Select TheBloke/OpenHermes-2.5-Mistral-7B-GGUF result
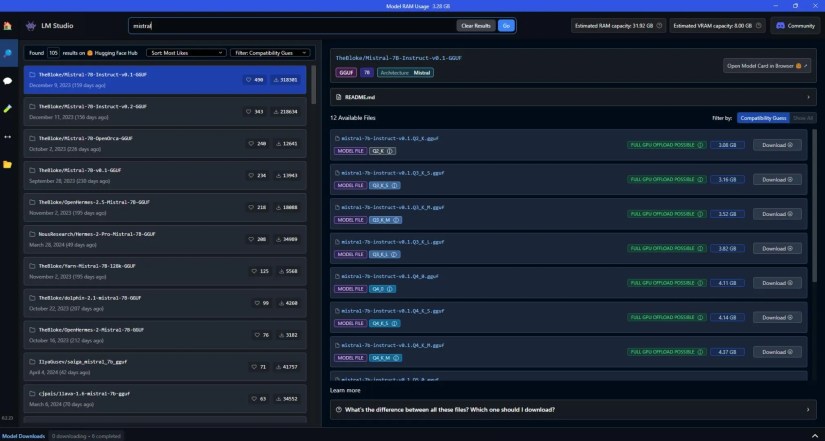The width and height of the screenshot is (825, 441). click(165, 207)
